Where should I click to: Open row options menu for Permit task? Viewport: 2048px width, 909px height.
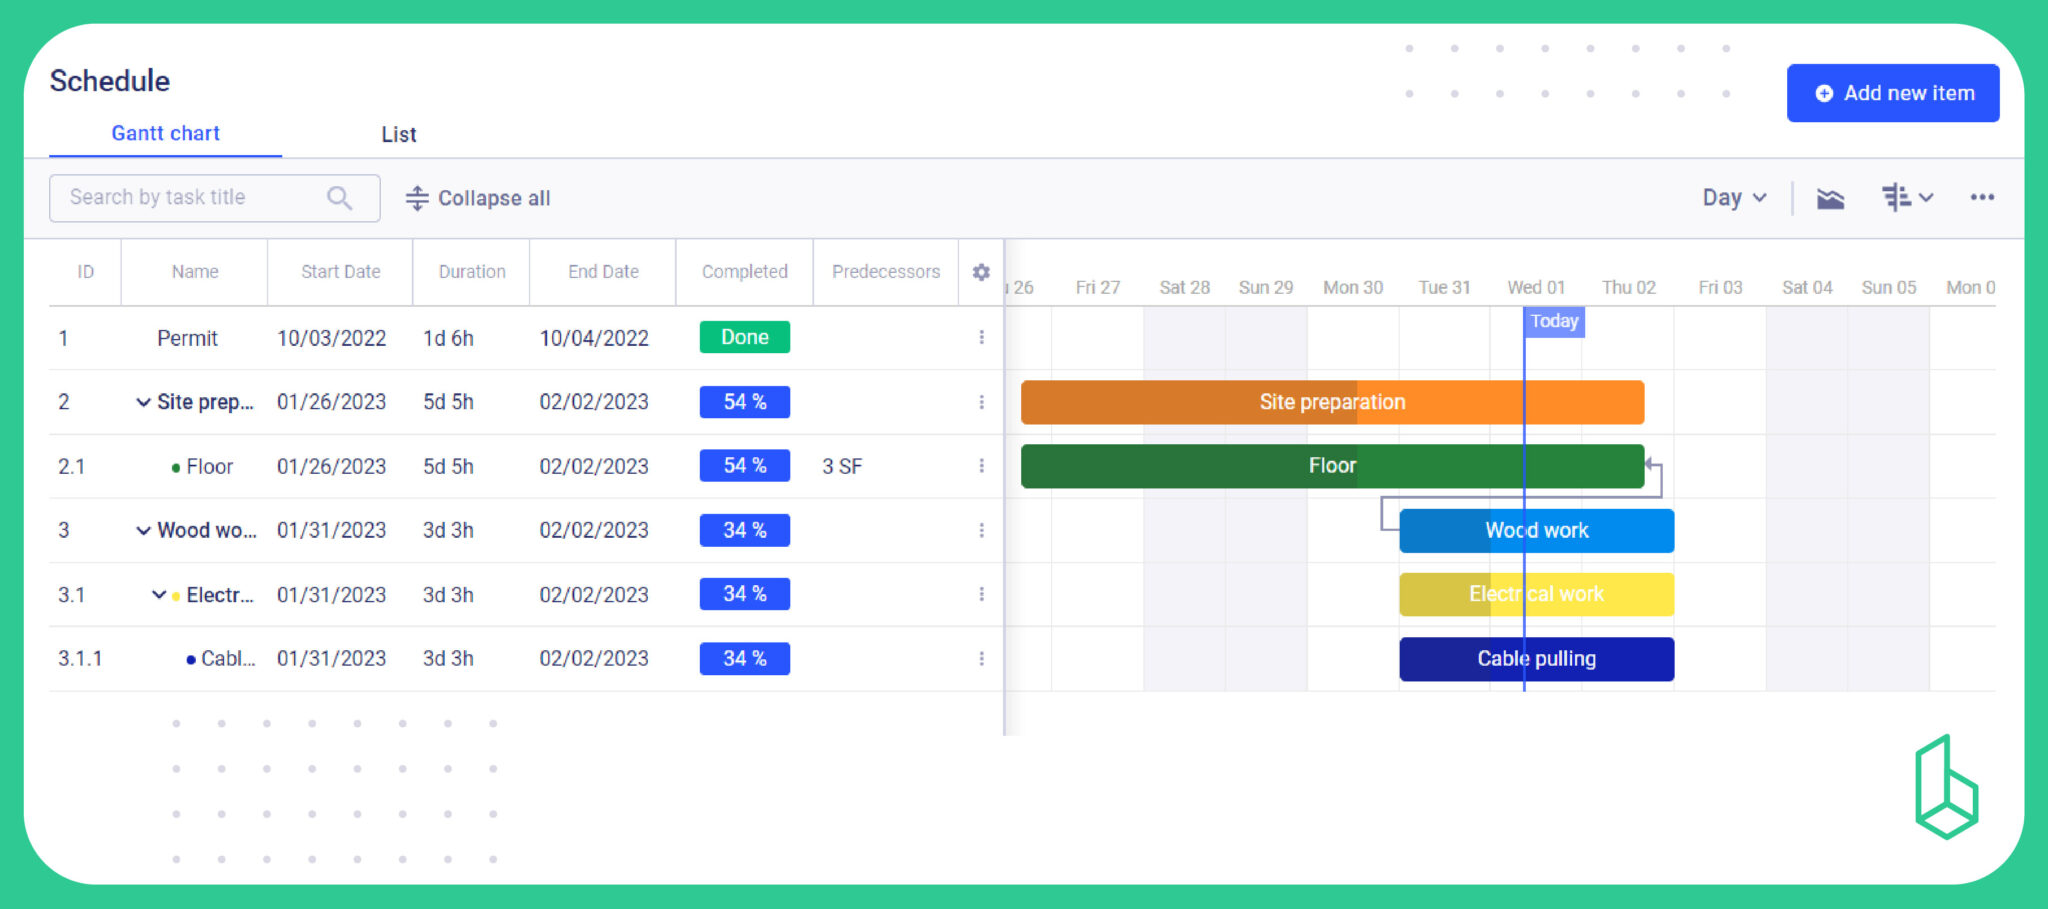click(x=982, y=337)
